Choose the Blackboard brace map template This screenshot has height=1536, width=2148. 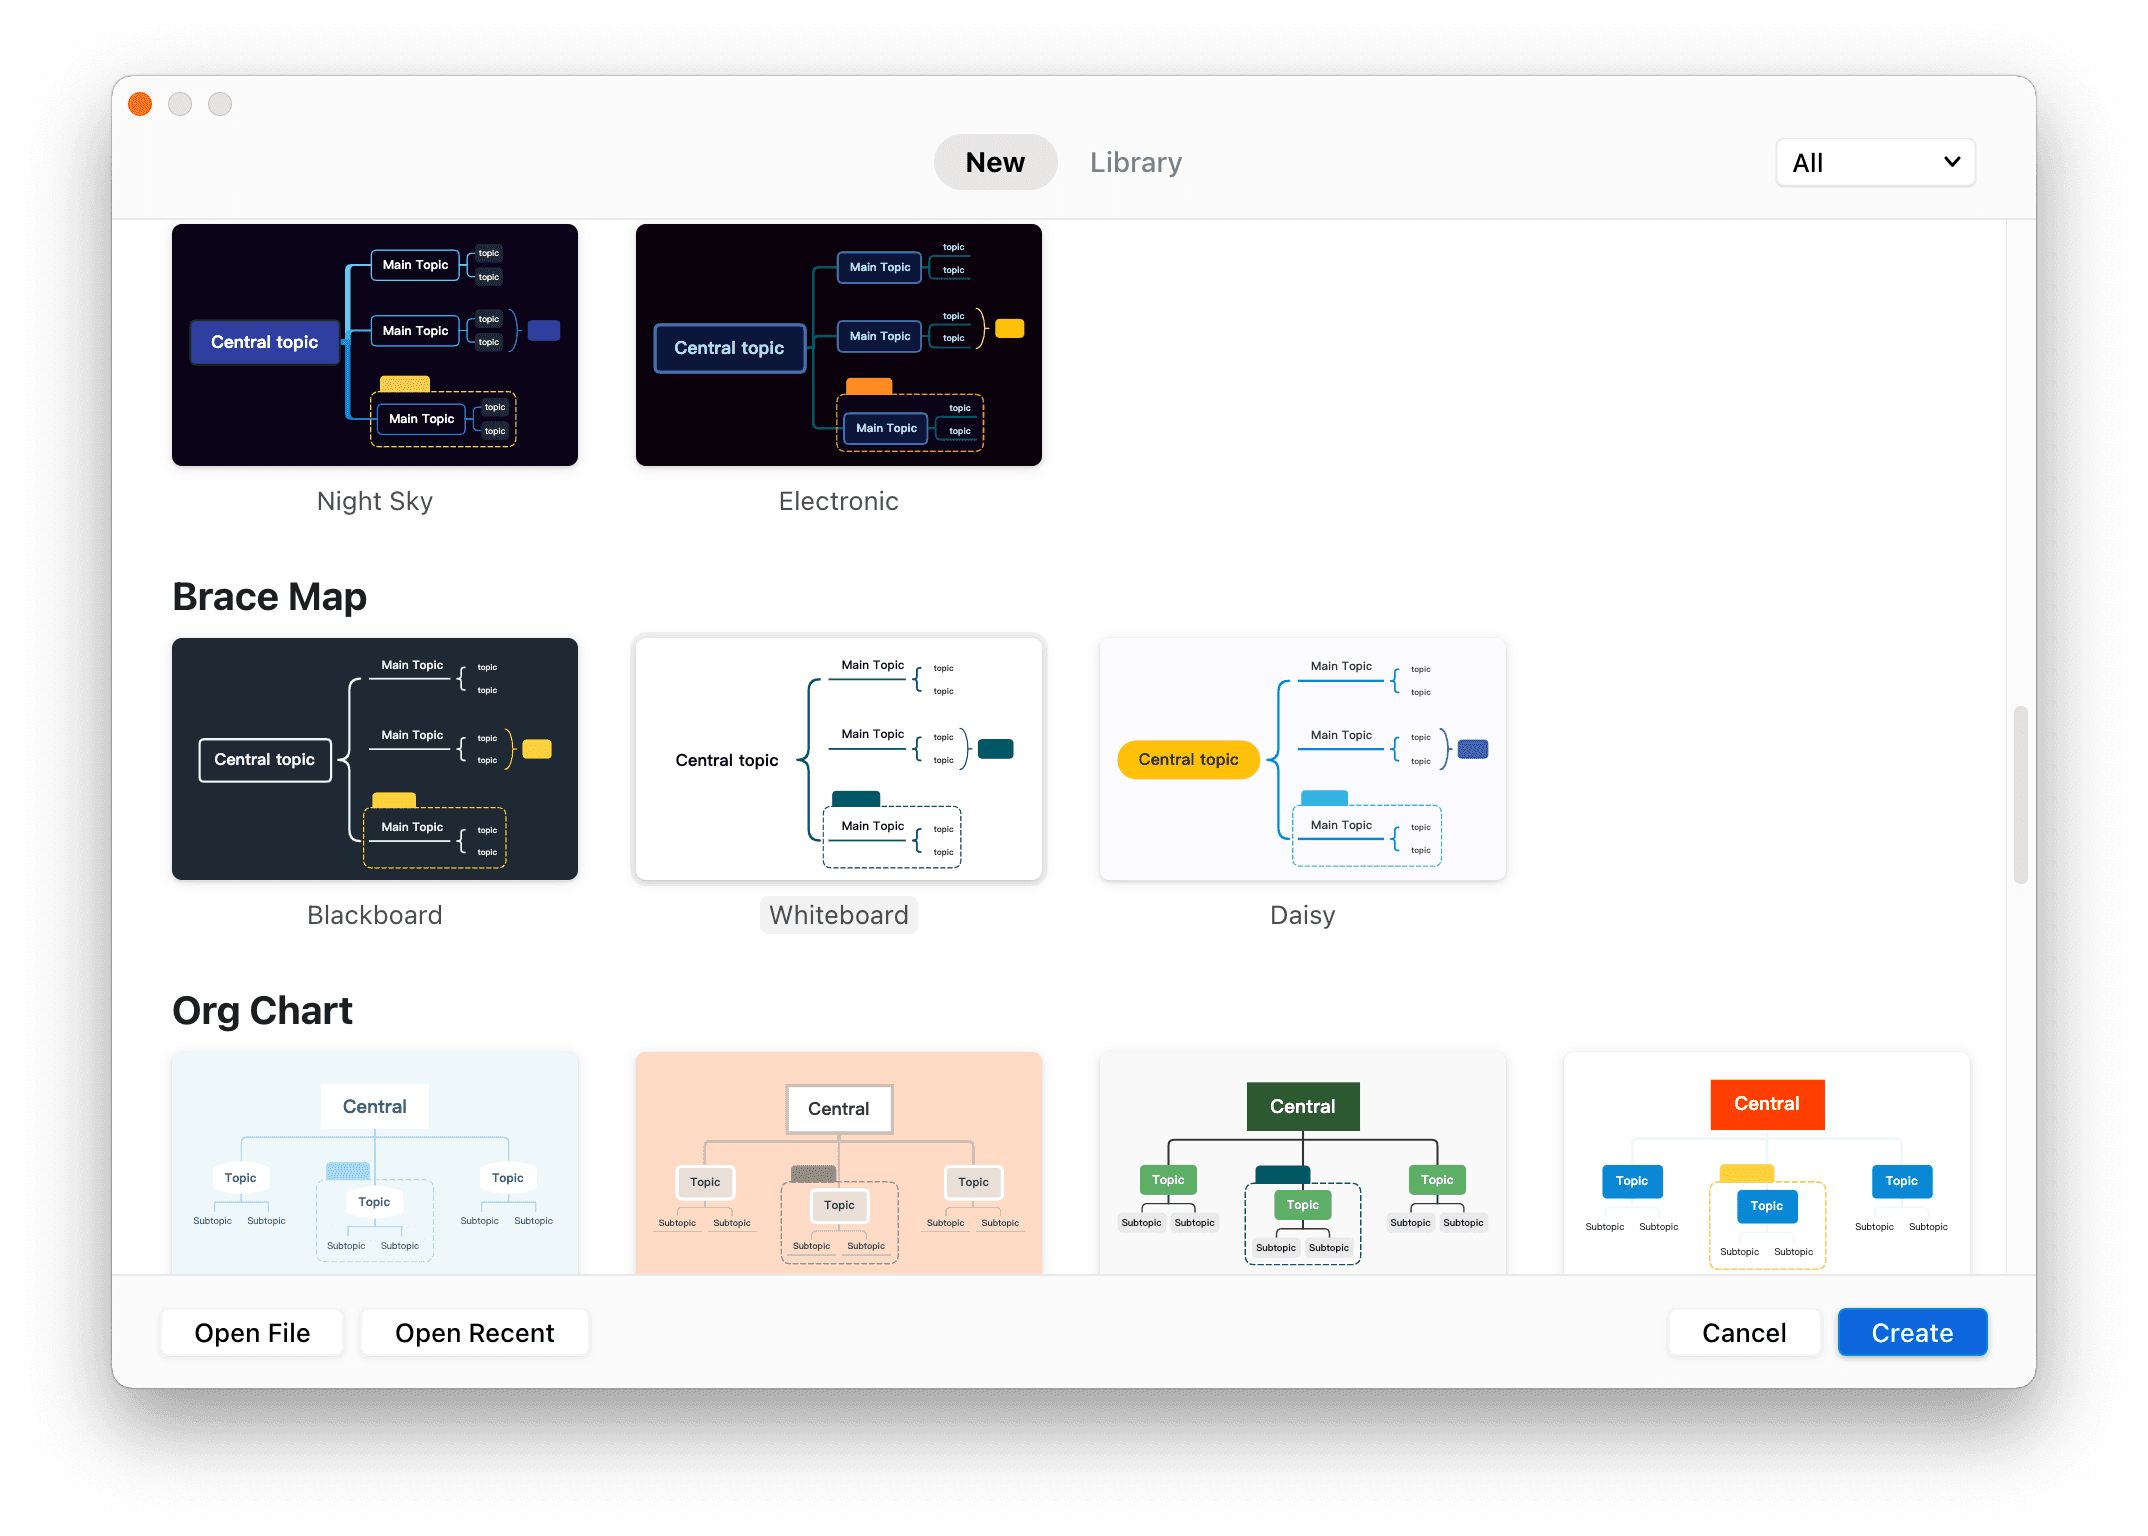click(x=375, y=759)
